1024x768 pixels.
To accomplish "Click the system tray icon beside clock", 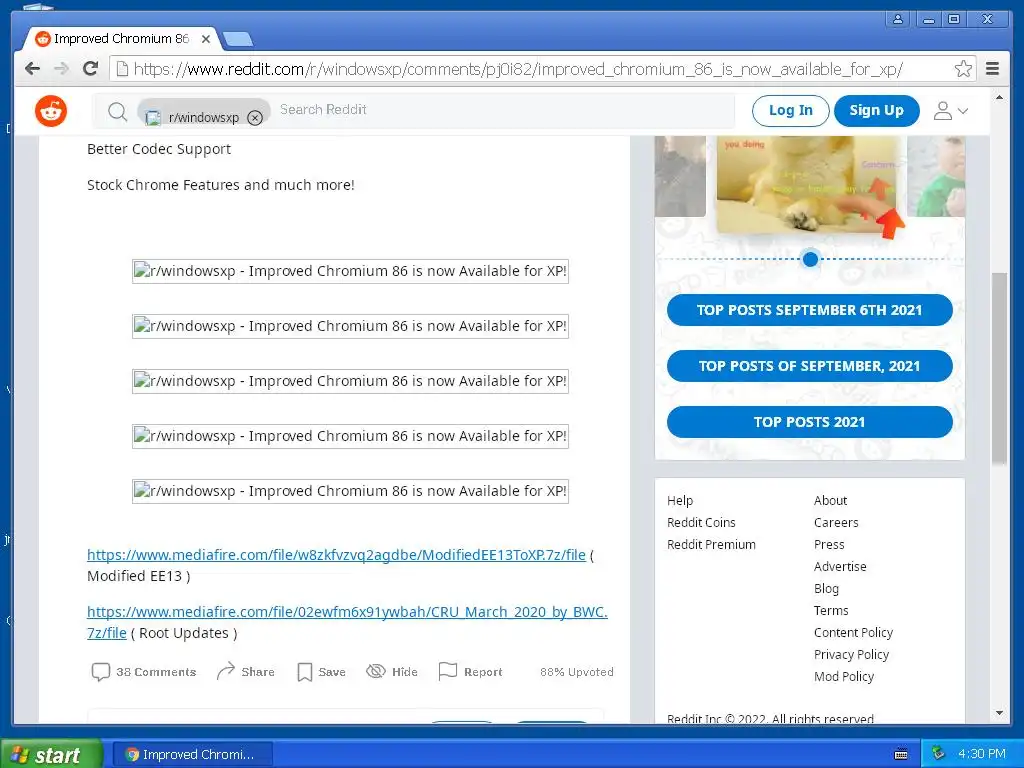I will 938,754.
